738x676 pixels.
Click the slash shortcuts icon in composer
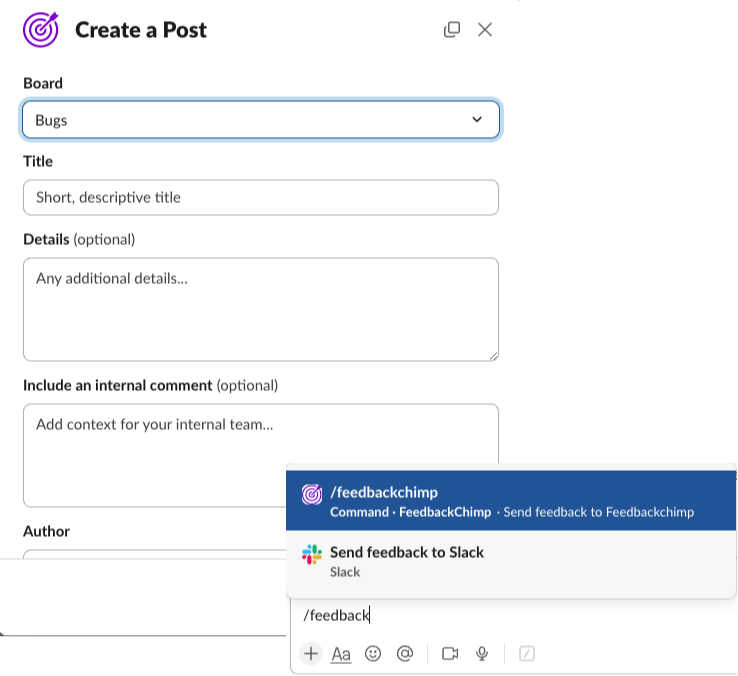(527, 653)
